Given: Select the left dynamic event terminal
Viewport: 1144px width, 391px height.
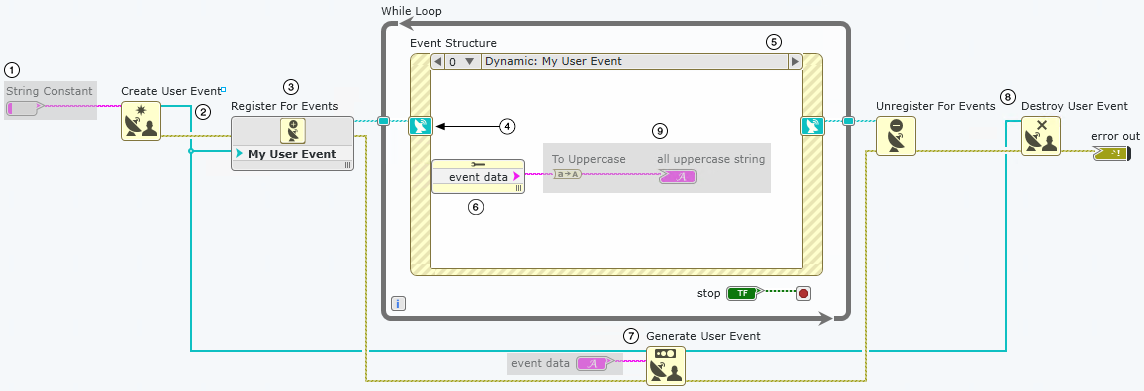Looking at the screenshot, I should 421,126.
